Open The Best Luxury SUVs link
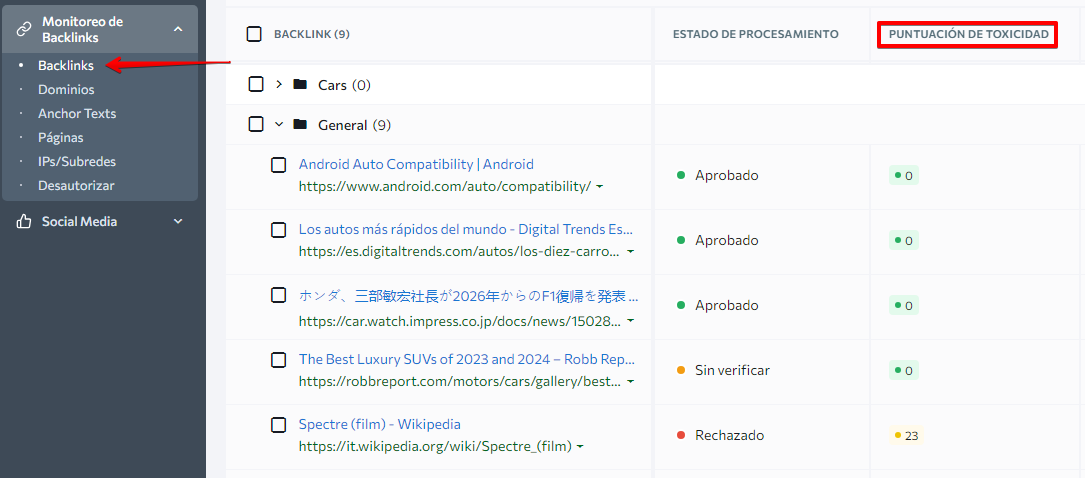Viewport: 1085px width, 478px height. pos(467,360)
